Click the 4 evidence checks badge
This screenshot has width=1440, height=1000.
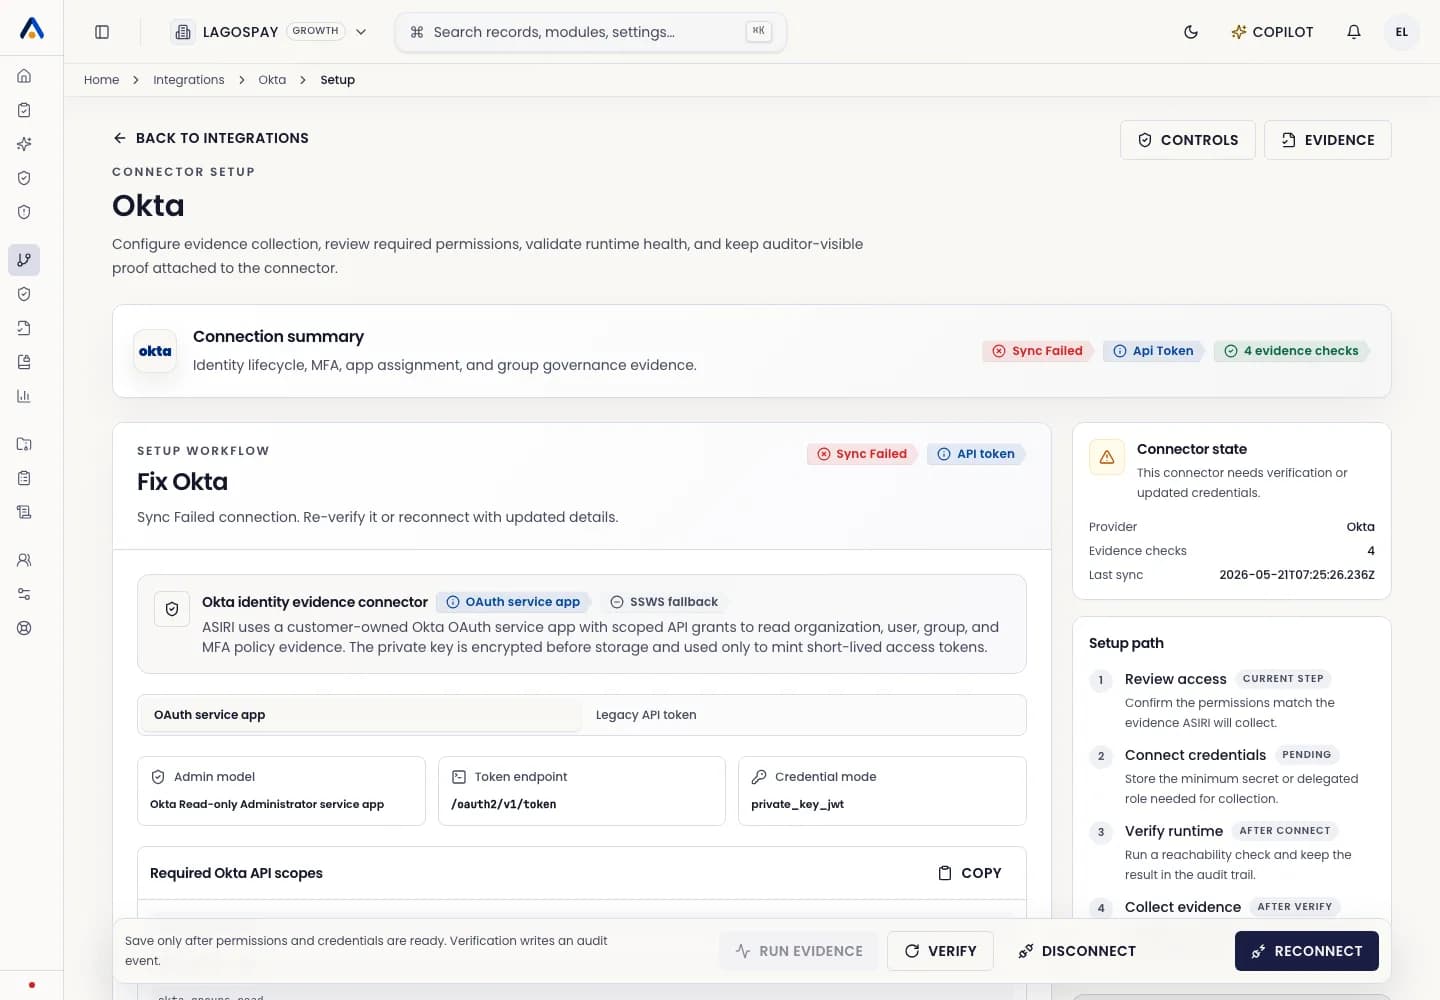1291,351
